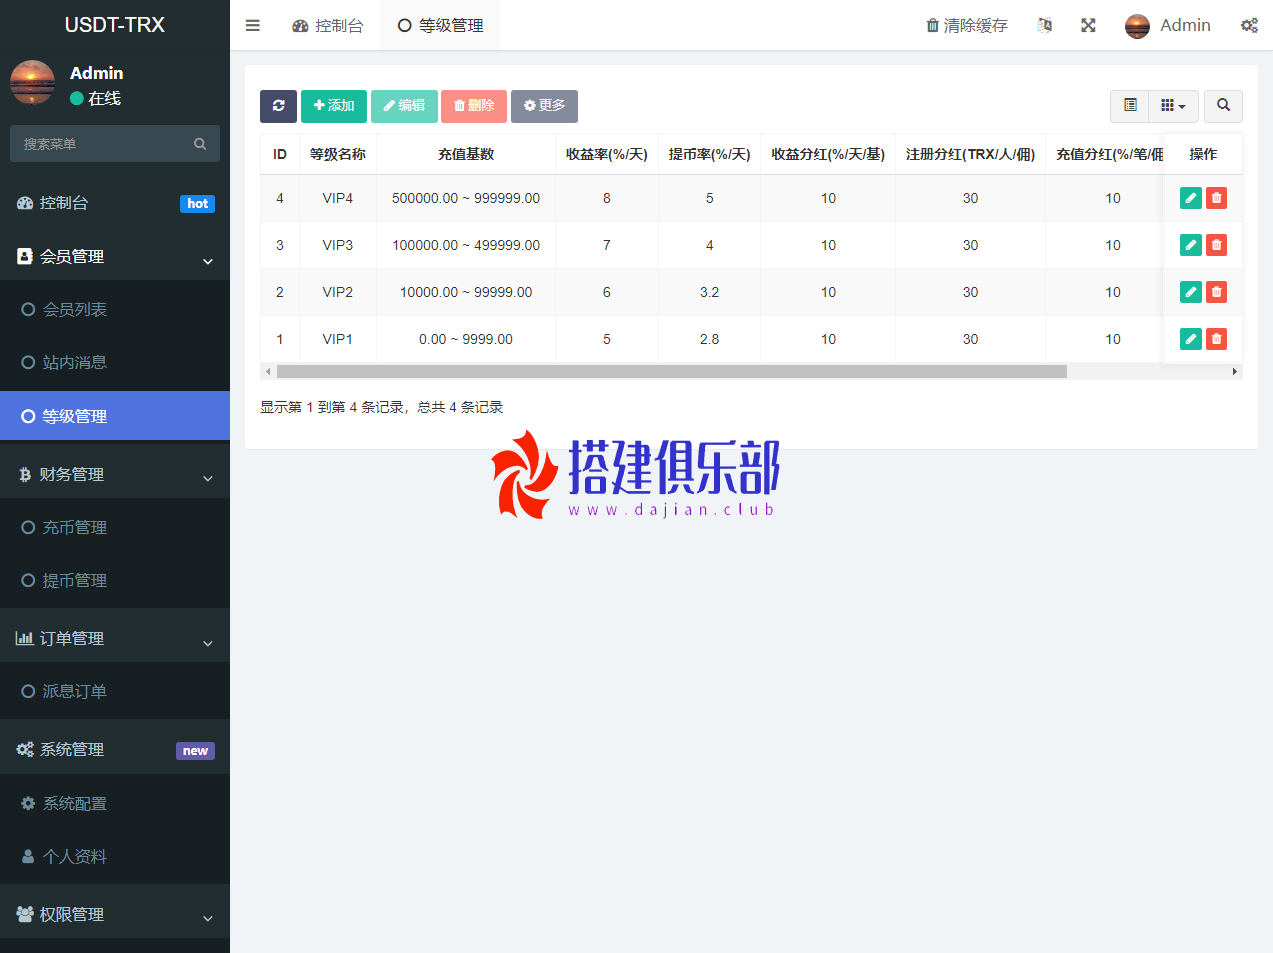Image resolution: width=1273 pixels, height=953 pixels.
Task: Click cell 10000.00 ~ 99999.00
Action: pyautogui.click(x=466, y=293)
